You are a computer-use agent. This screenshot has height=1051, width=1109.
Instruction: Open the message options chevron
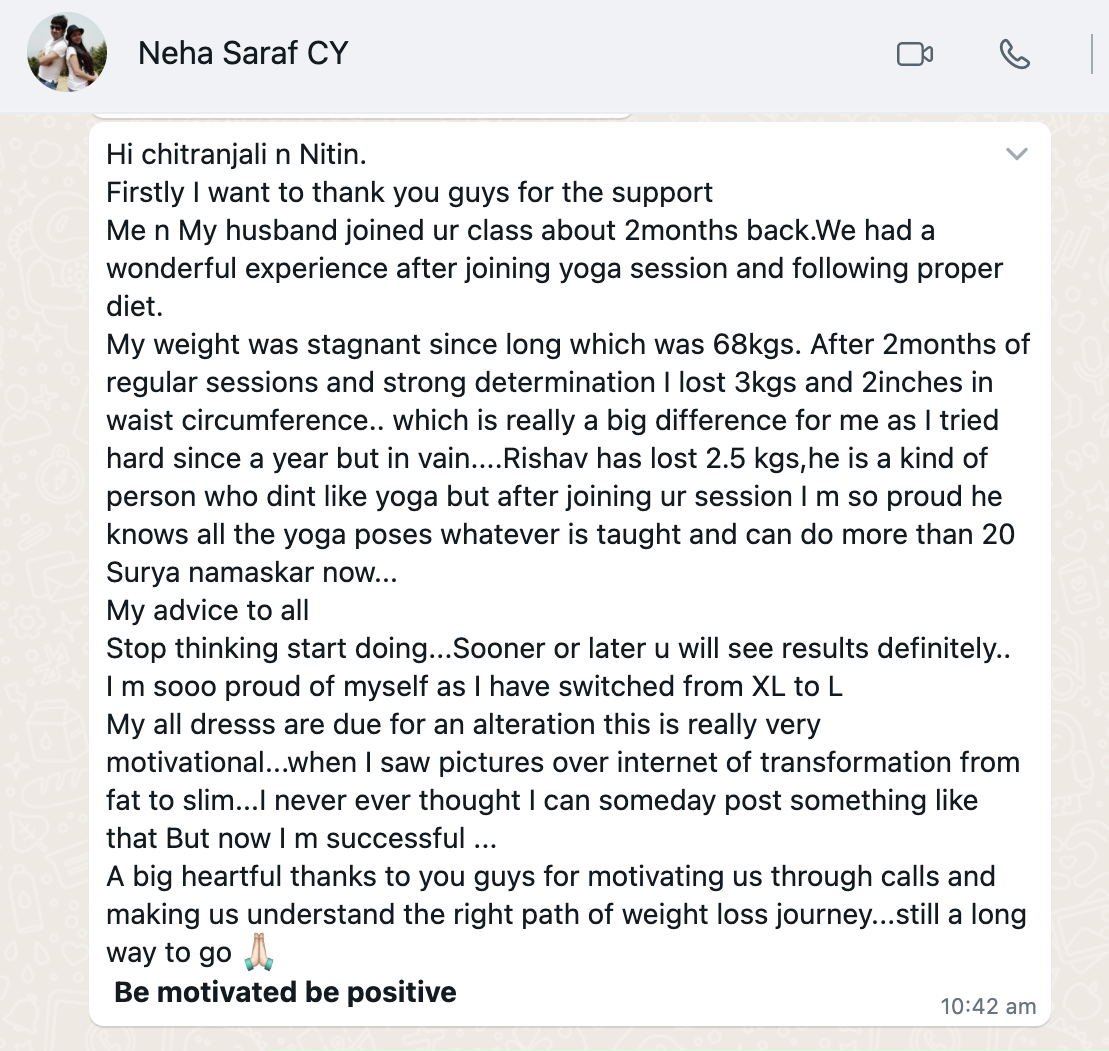[x=1016, y=154]
